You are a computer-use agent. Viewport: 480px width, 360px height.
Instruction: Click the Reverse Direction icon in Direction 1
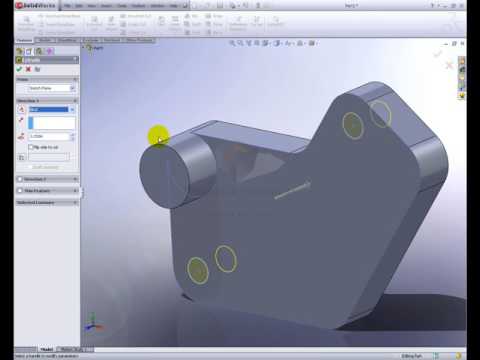[21, 109]
